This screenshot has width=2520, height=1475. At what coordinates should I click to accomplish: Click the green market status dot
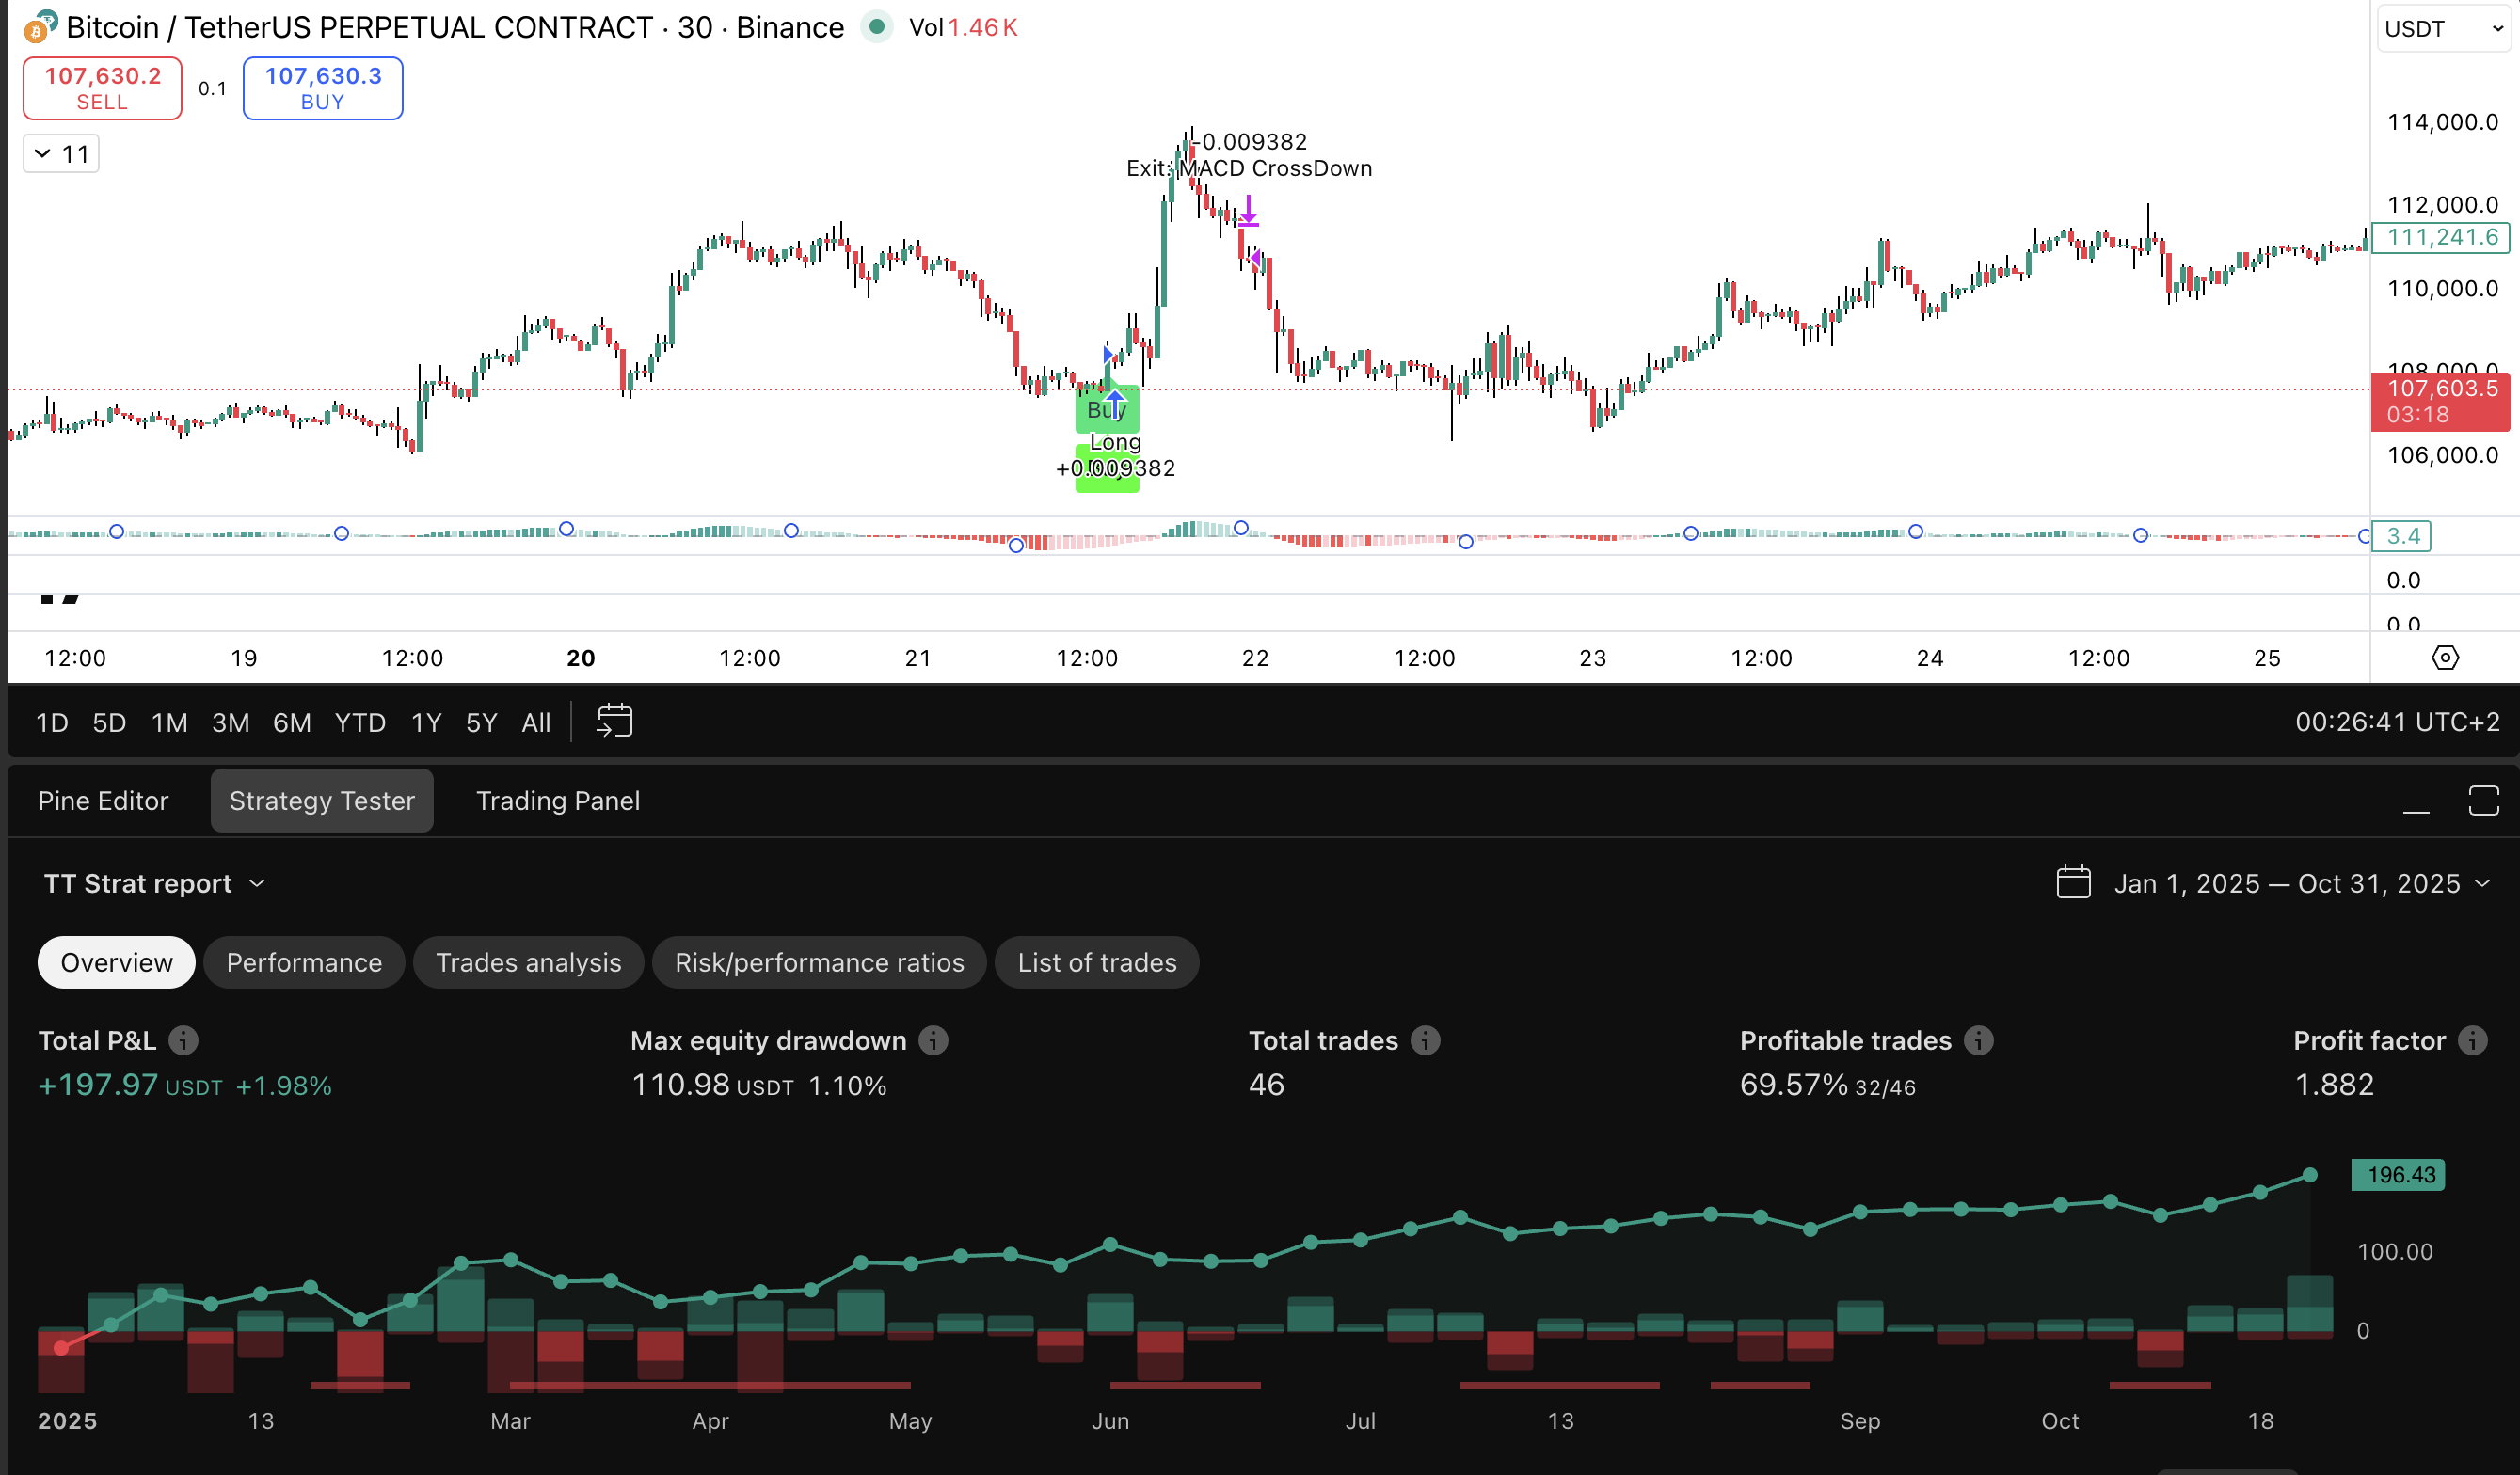pyautogui.click(x=876, y=27)
